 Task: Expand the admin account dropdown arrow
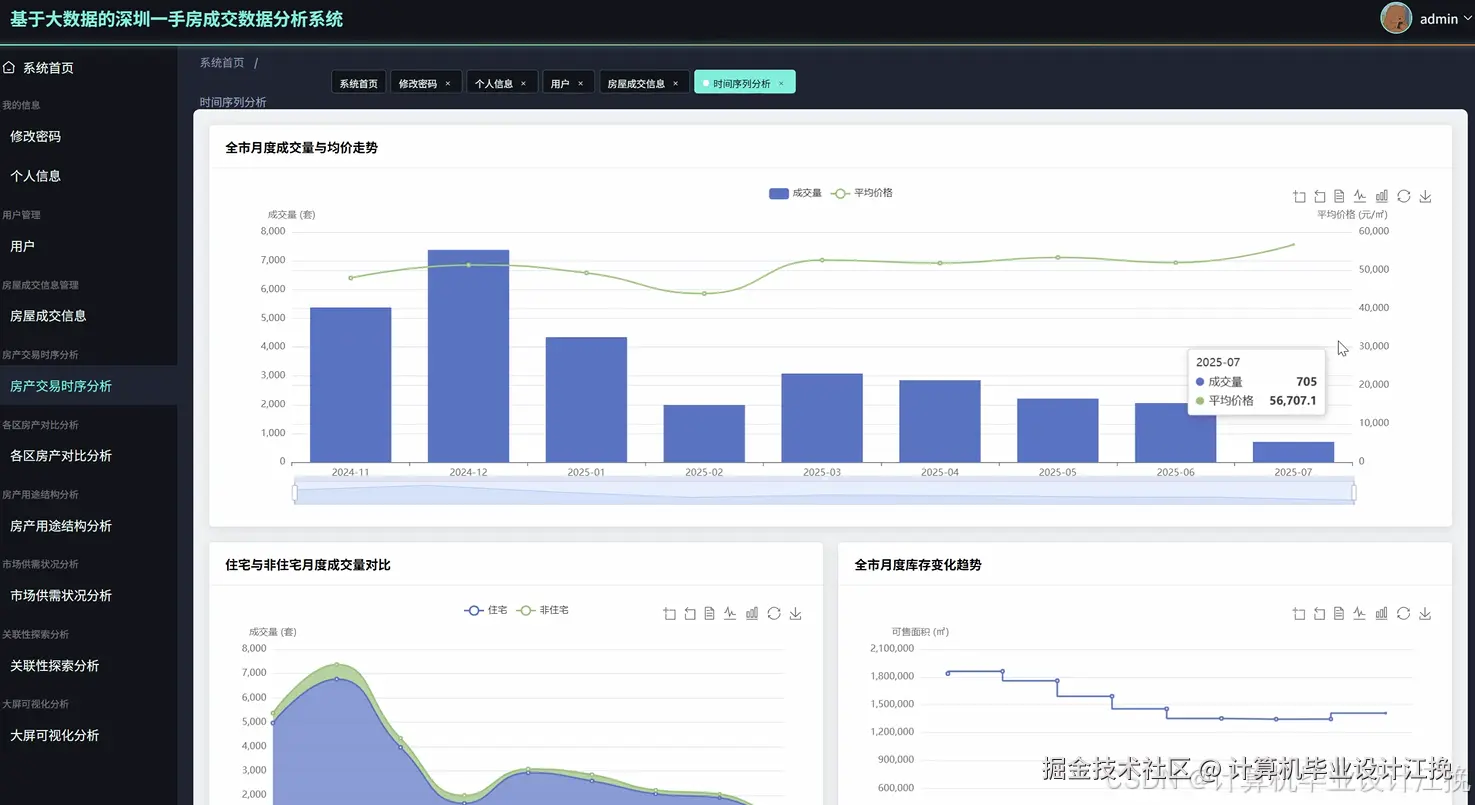pos(1466,19)
